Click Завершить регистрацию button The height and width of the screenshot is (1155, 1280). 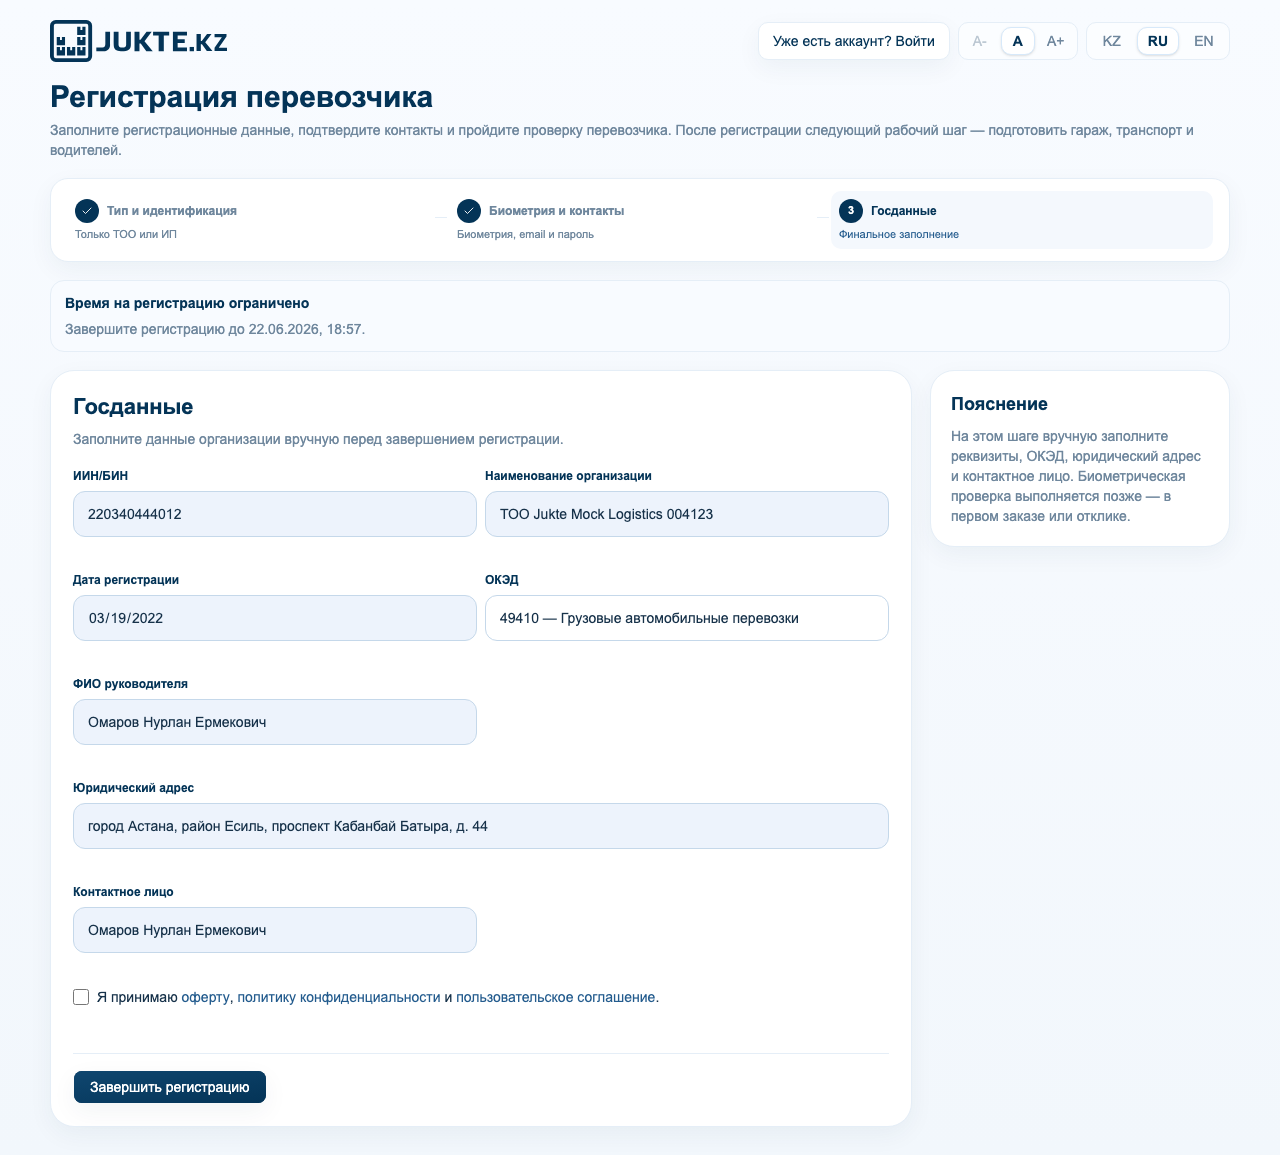(x=170, y=1087)
